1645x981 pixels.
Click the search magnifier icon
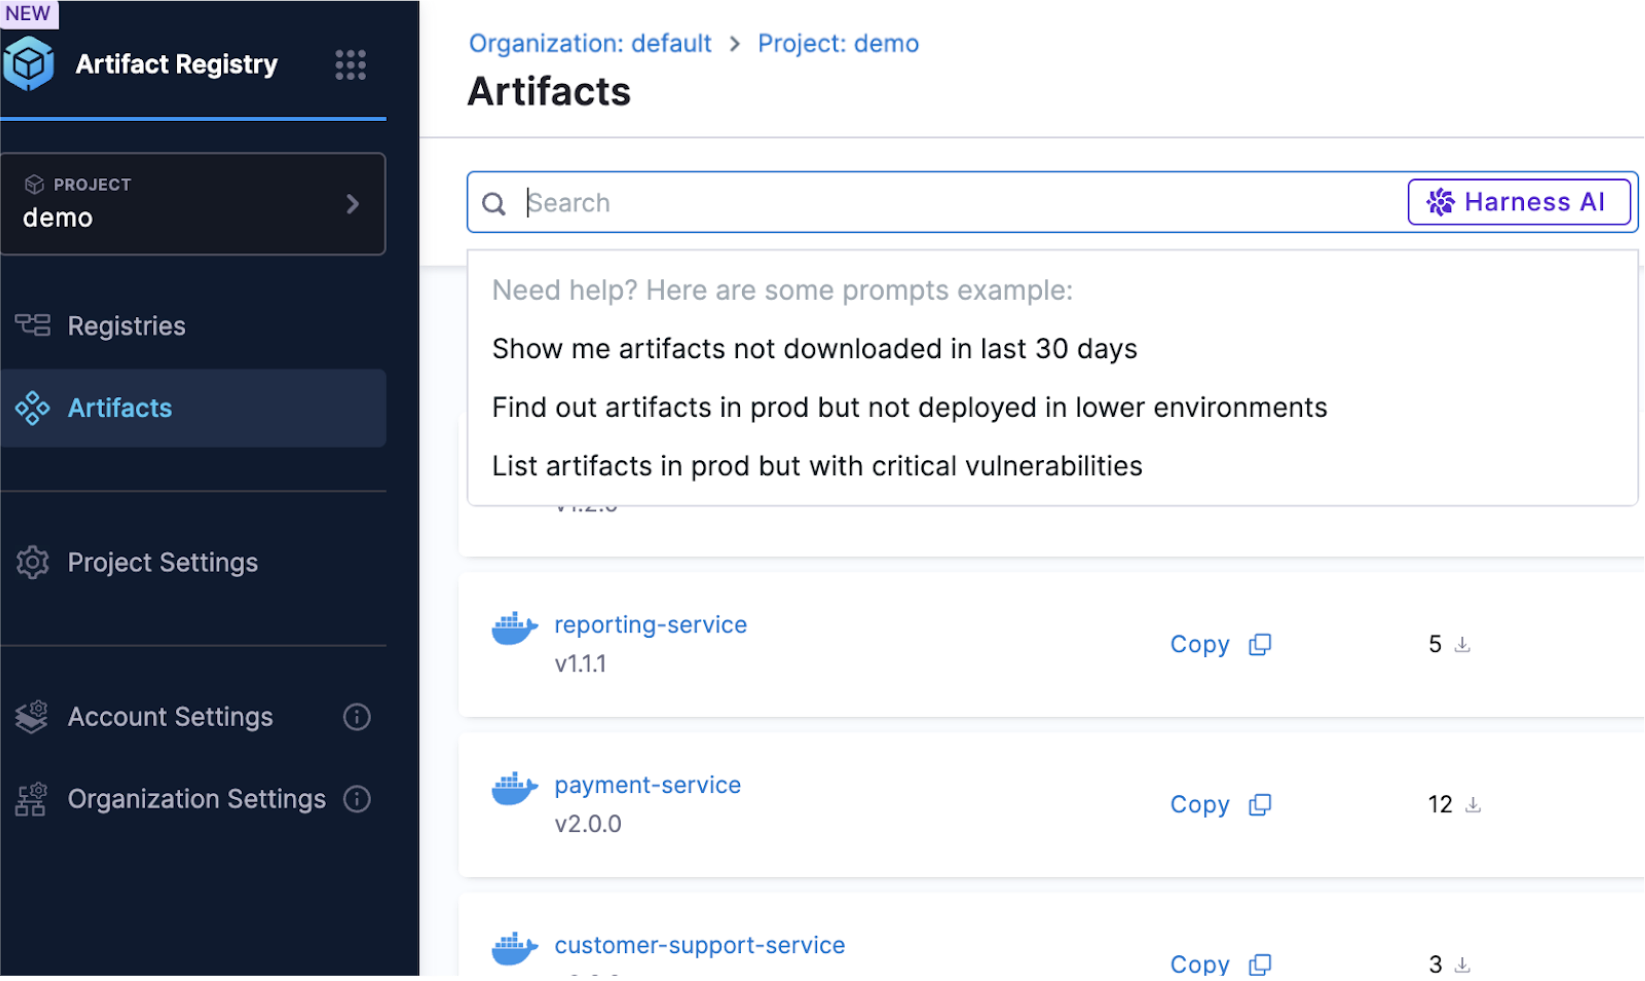[x=494, y=204]
